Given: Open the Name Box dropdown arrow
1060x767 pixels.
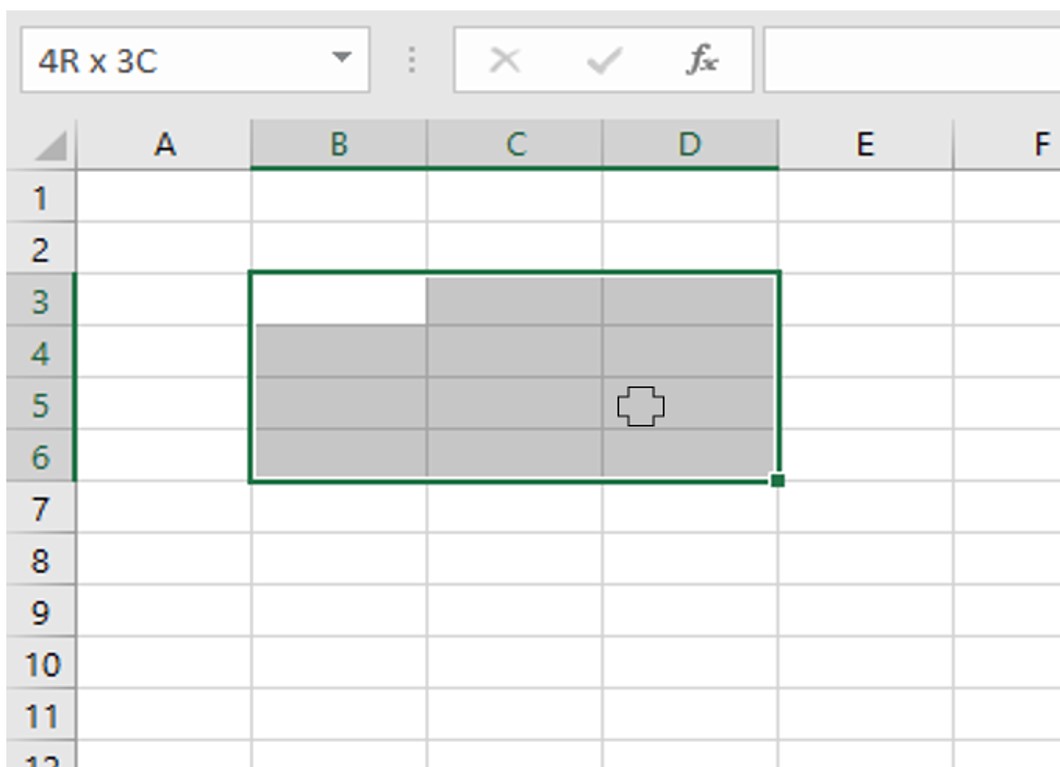Looking at the screenshot, I should (x=339, y=60).
